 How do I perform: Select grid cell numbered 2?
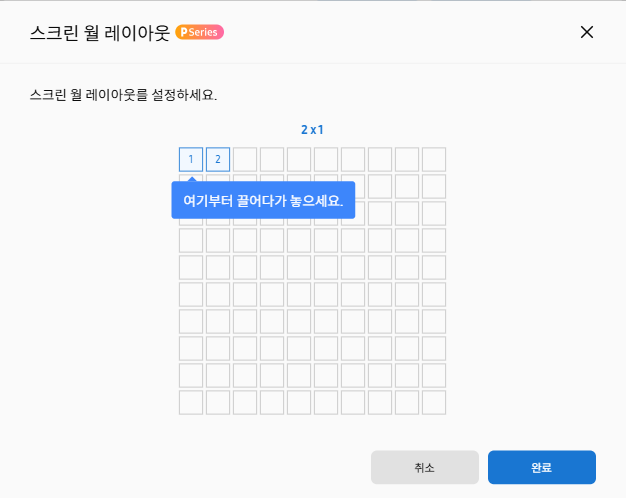218,159
